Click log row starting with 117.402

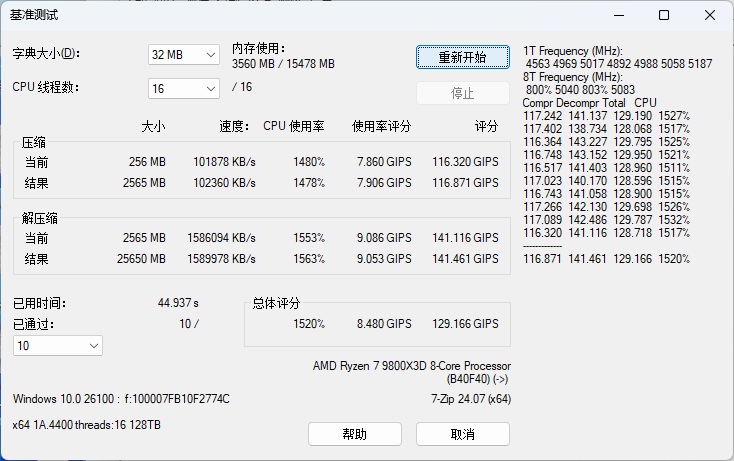pos(606,129)
